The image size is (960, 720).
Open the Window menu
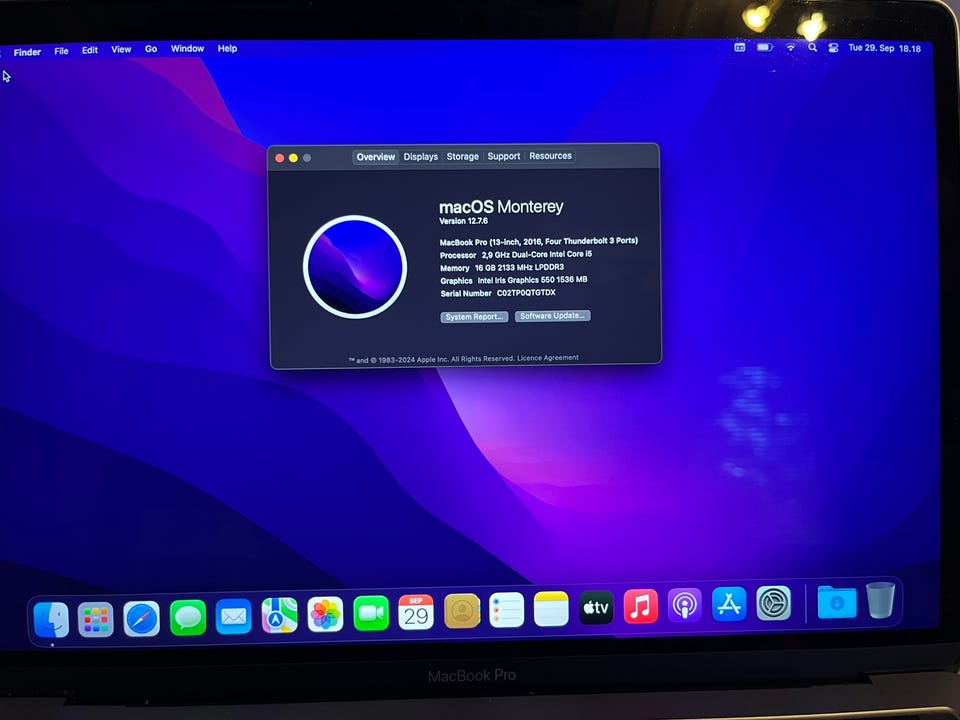[187, 48]
